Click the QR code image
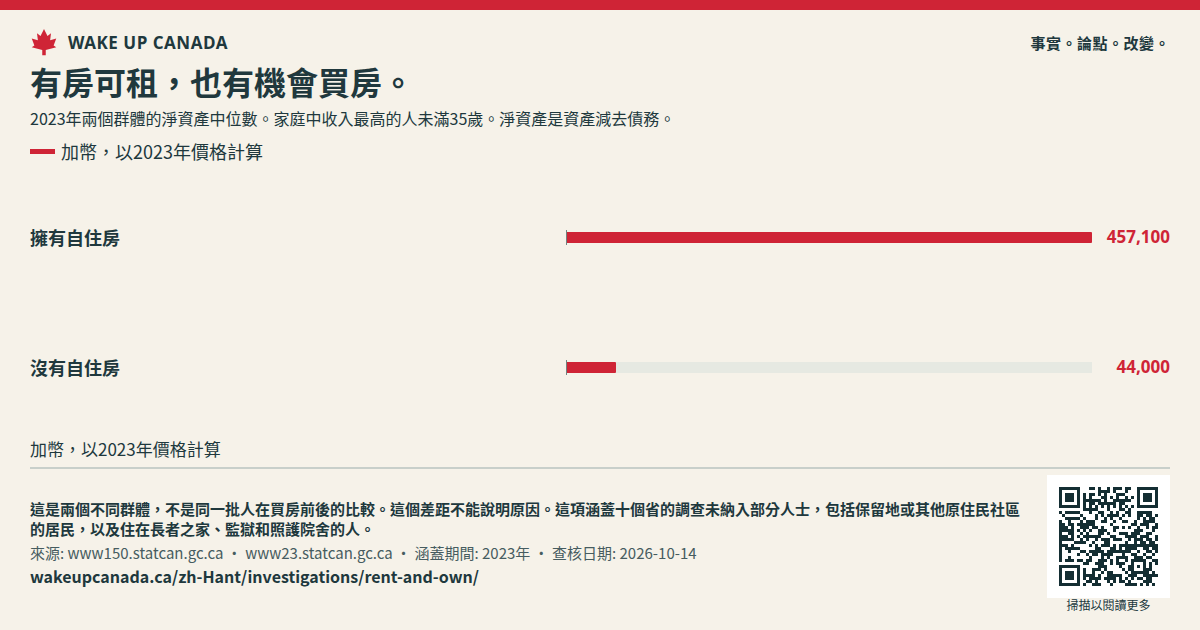The height and width of the screenshot is (630, 1200). coord(1108,537)
